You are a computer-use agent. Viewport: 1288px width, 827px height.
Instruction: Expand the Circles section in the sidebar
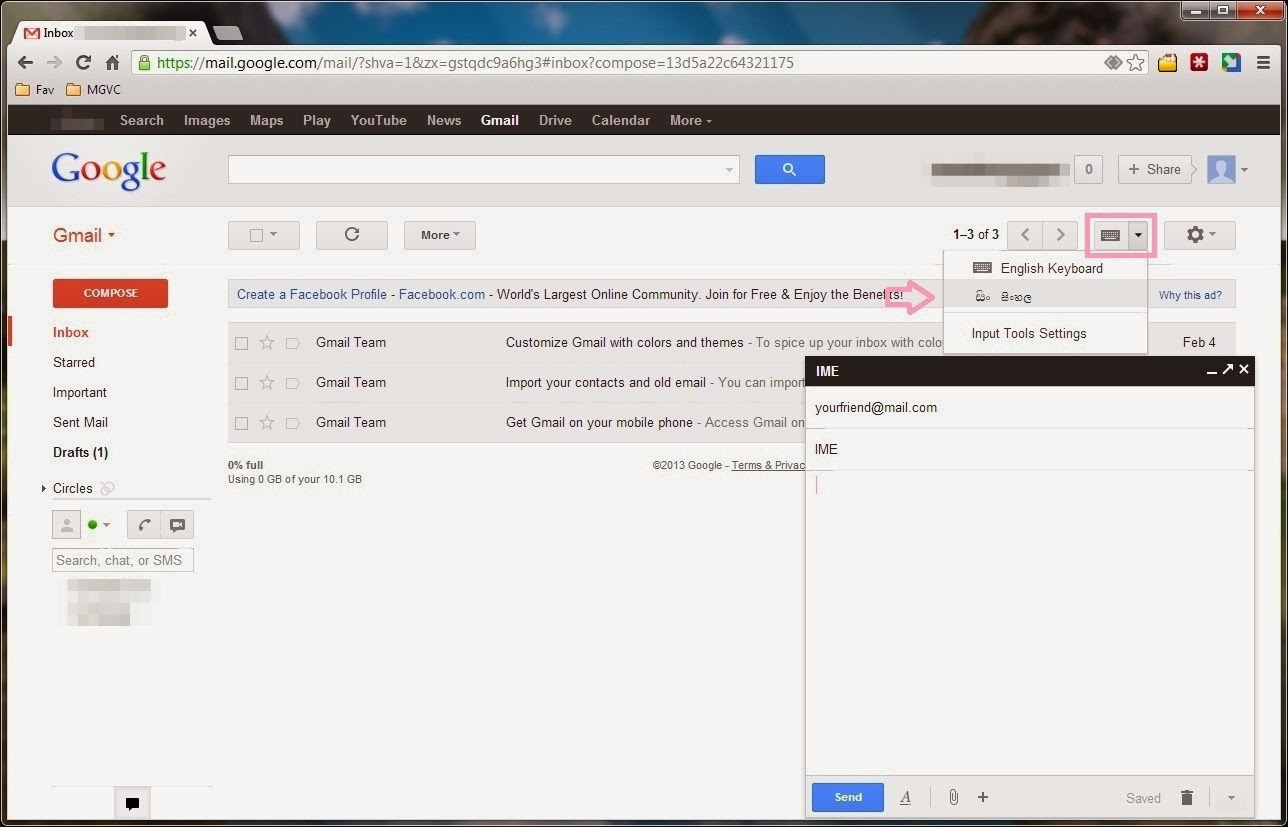tap(43, 488)
